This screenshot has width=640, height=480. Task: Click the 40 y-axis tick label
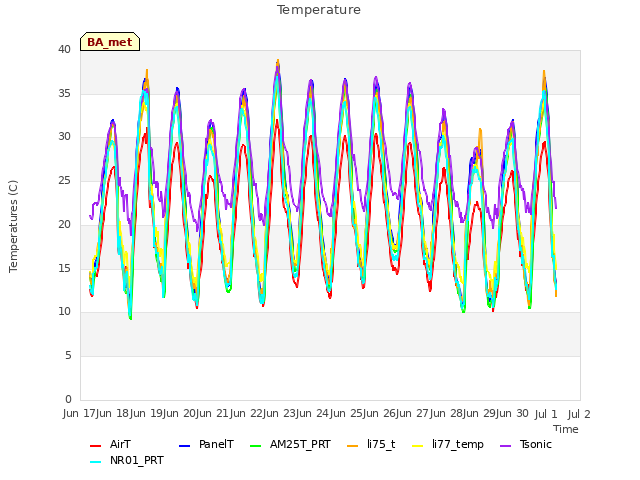[x=64, y=49]
